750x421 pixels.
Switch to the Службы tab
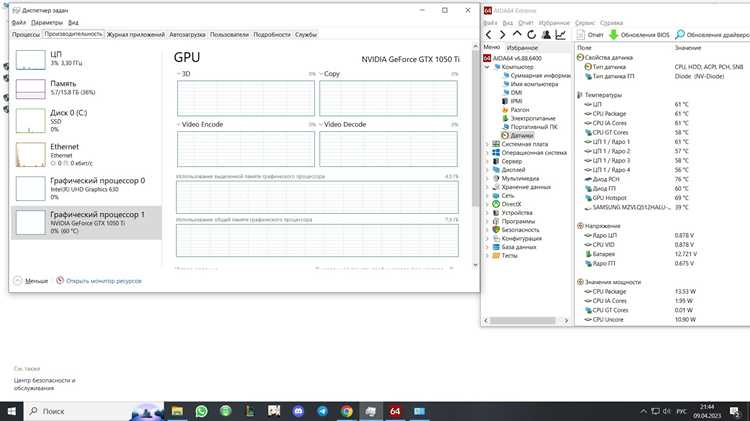click(306, 34)
